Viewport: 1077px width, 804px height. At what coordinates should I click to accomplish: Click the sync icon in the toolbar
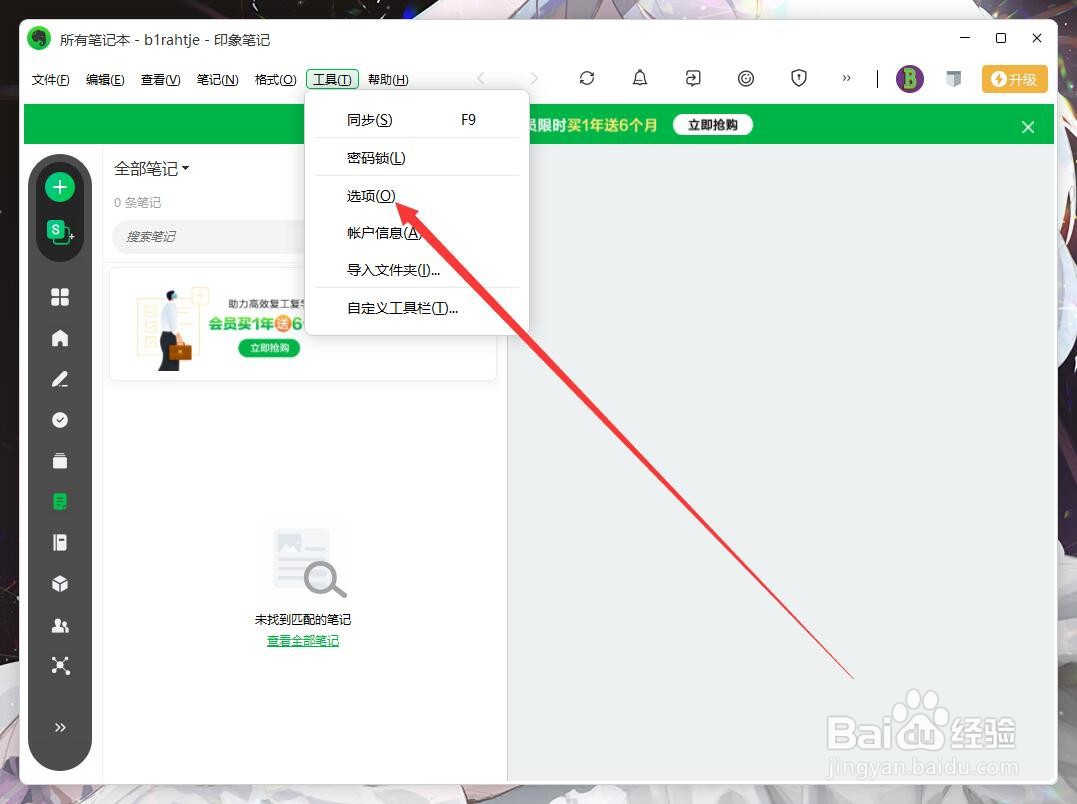point(587,78)
